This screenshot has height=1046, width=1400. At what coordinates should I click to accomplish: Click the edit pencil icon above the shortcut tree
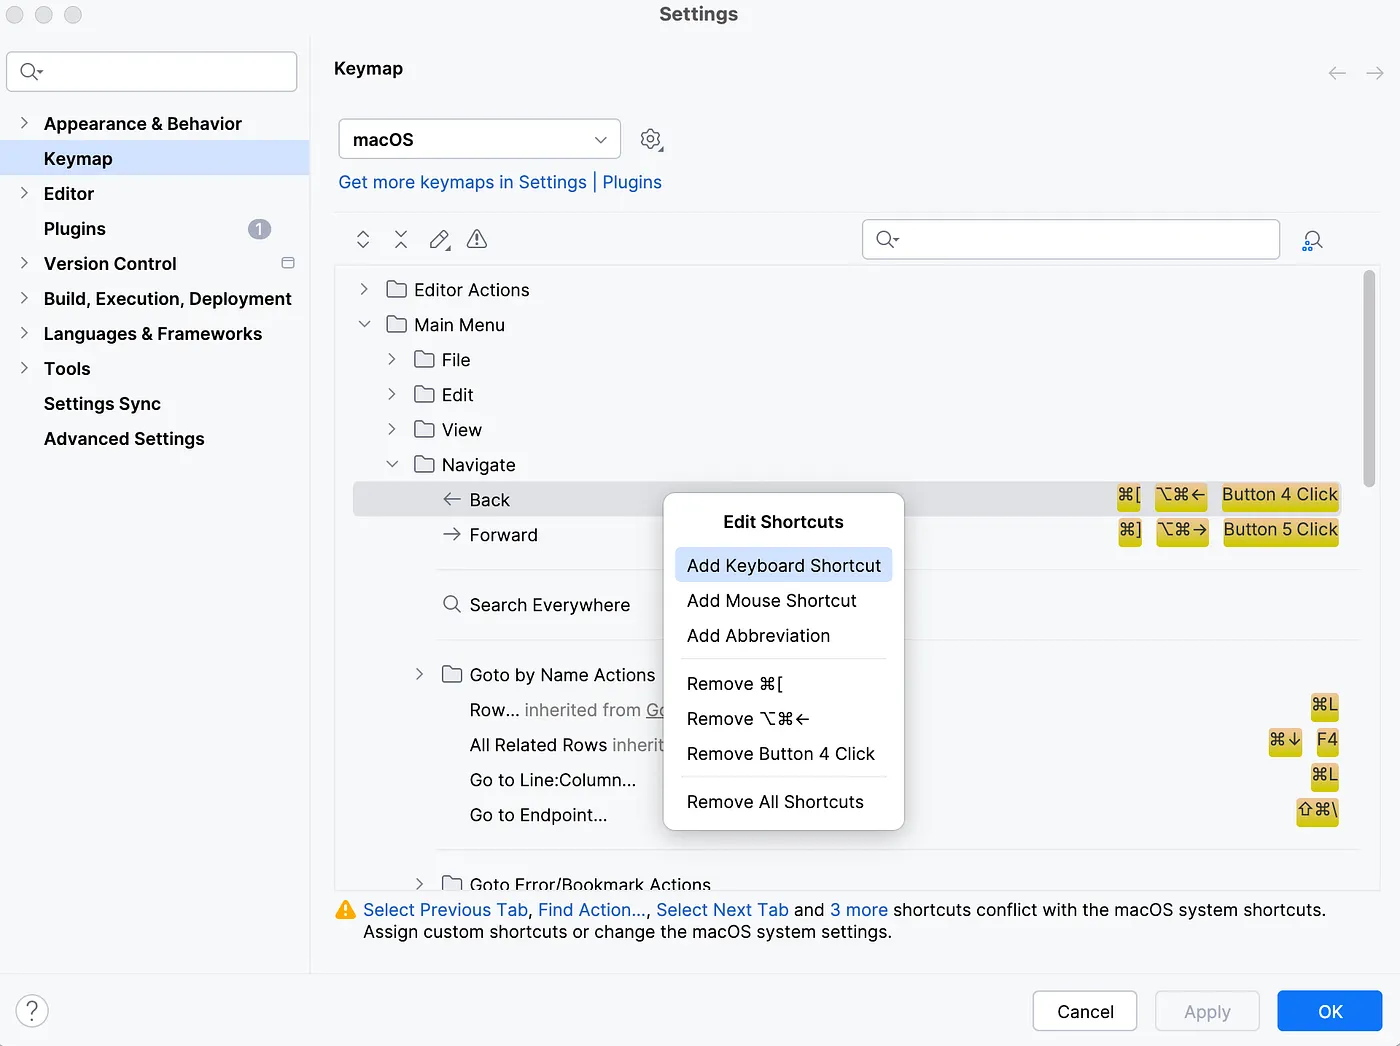pos(439,239)
